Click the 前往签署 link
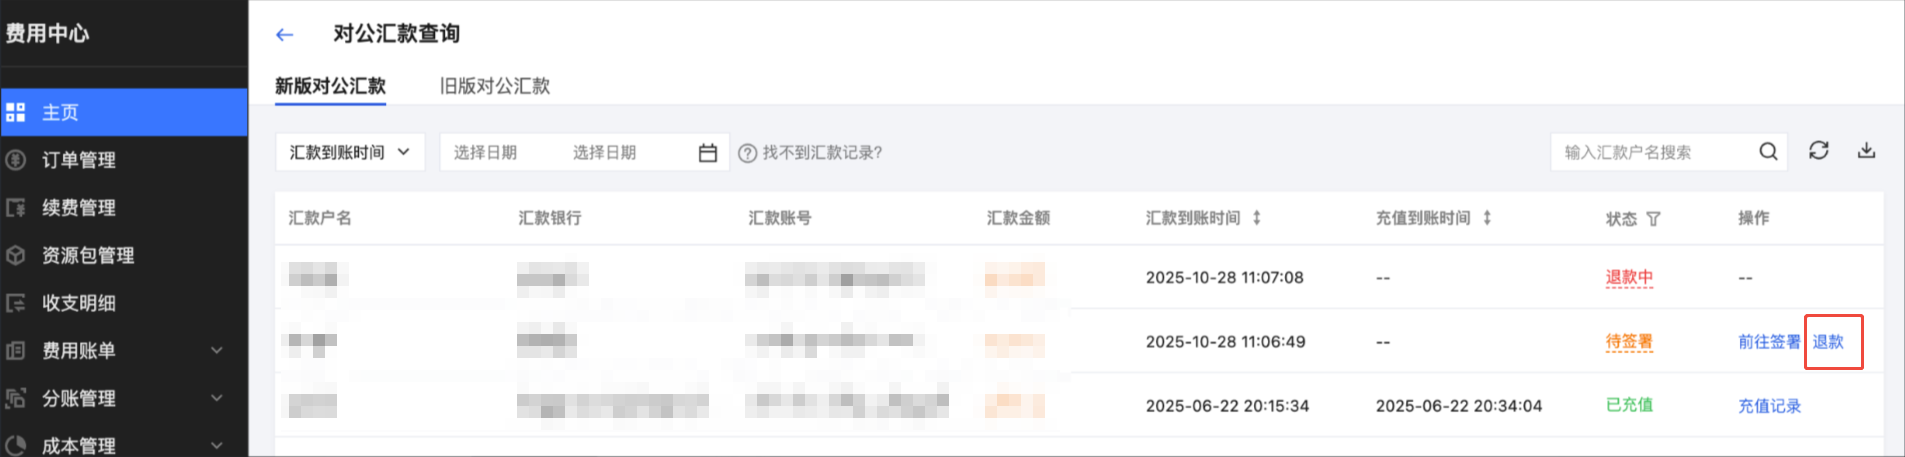This screenshot has width=1905, height=457. (x=1768, y=342)
